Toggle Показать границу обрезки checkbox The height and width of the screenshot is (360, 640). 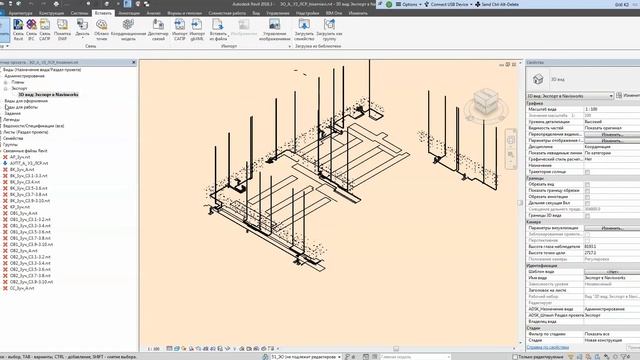coord(587,191)
